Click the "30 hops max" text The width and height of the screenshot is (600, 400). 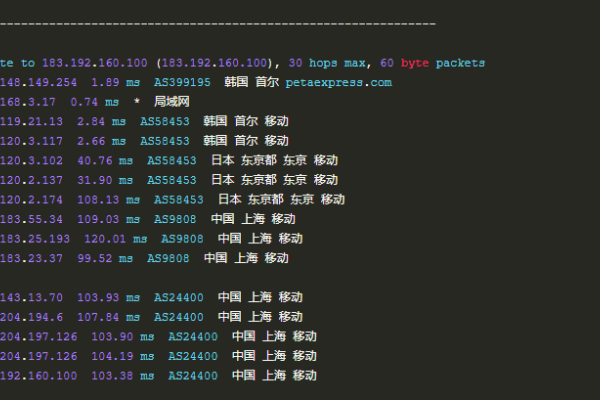click(323, 63)
